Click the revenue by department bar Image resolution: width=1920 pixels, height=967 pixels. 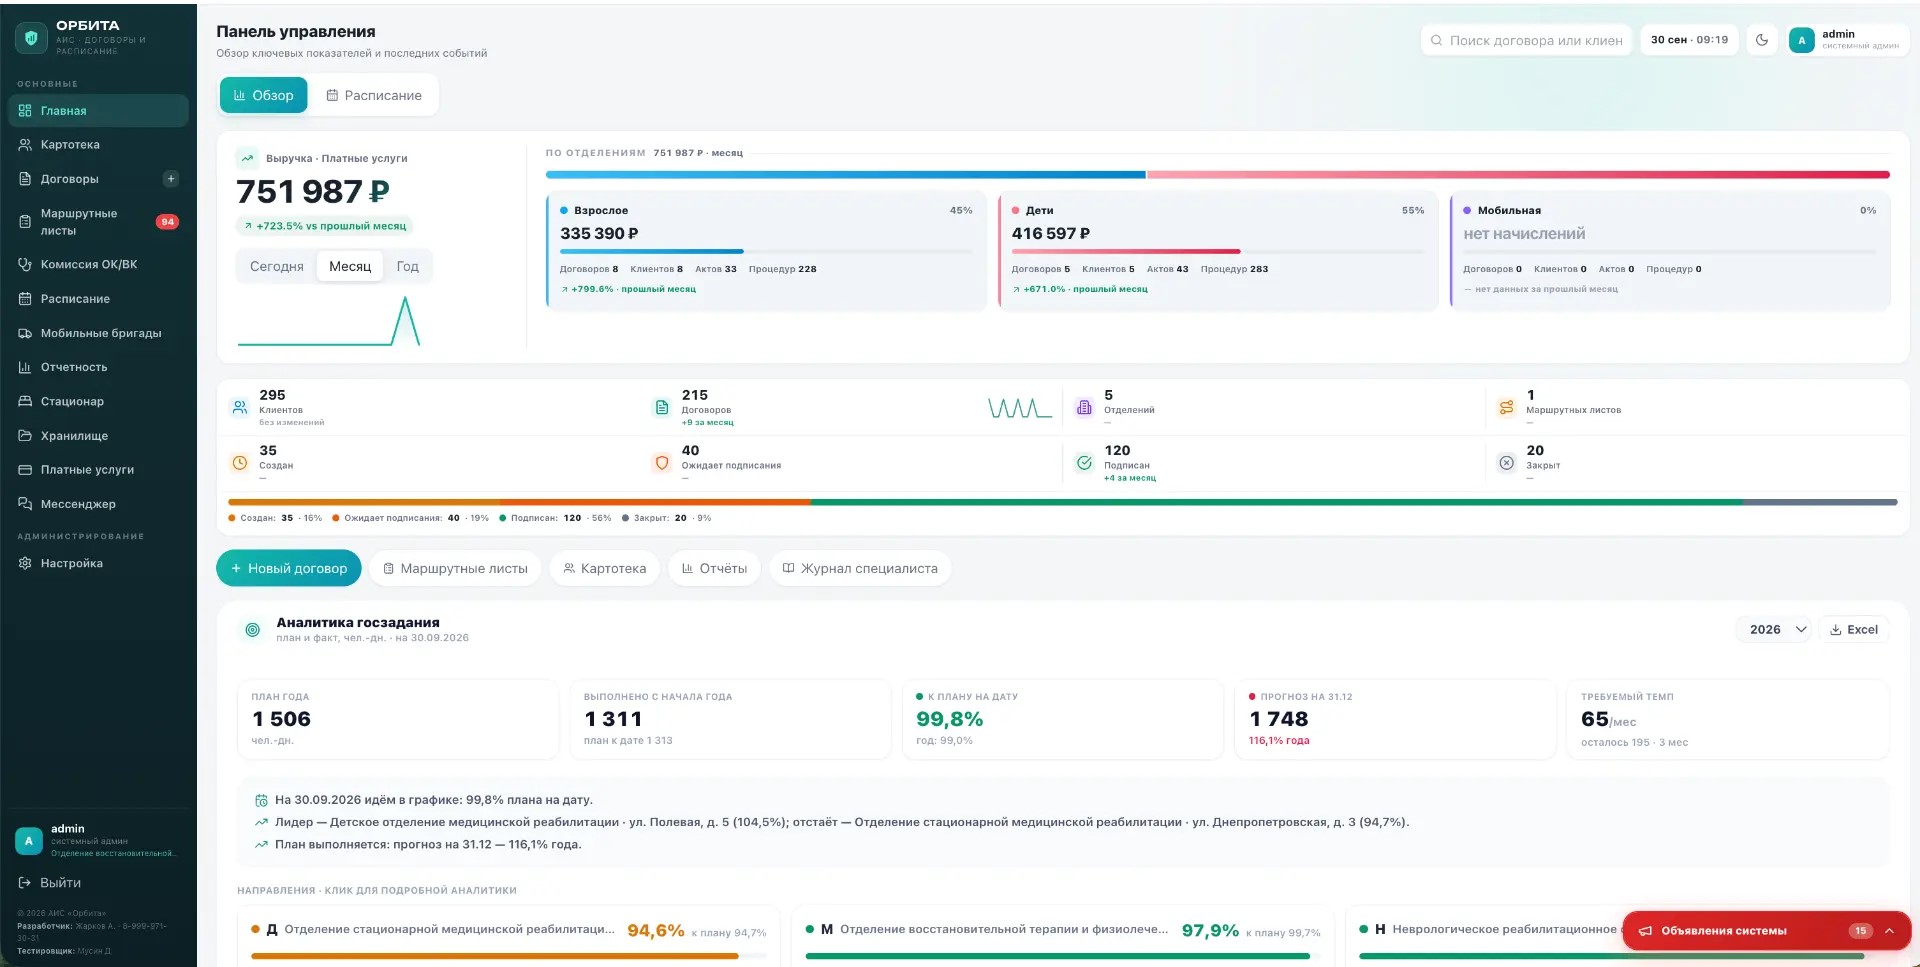coord(1218,175)
